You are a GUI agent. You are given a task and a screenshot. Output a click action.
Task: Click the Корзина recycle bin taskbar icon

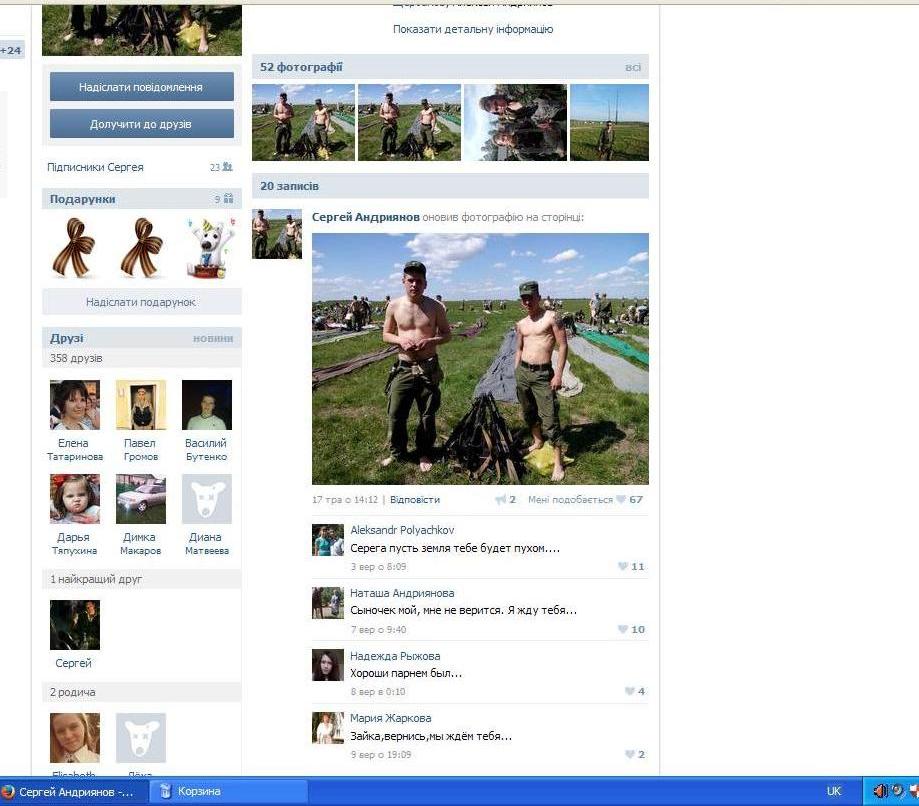click(165, 791)
